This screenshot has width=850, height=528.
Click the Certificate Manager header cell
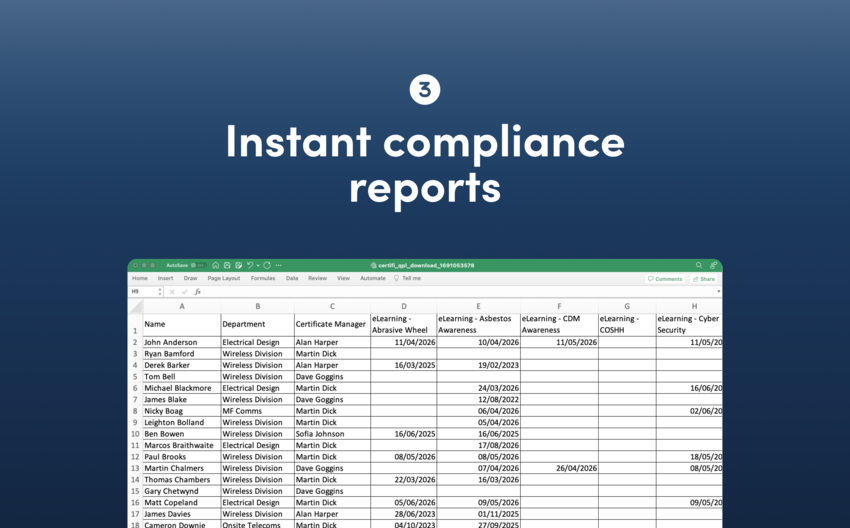point(332,324)
